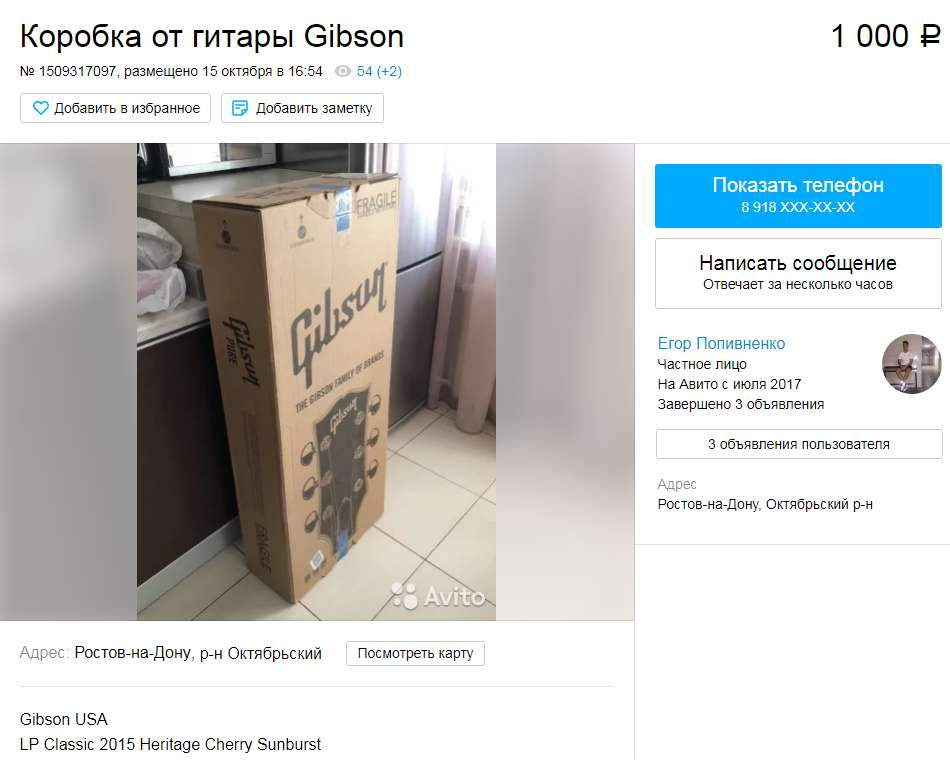Add listing via Добавить в избранное
Viewport: 950px width, 764px height.
[x=115, y=108]
